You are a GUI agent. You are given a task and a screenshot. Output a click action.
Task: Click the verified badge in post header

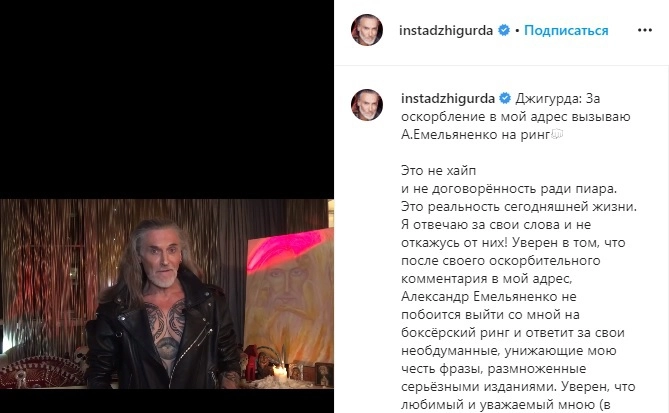[504, 30]
